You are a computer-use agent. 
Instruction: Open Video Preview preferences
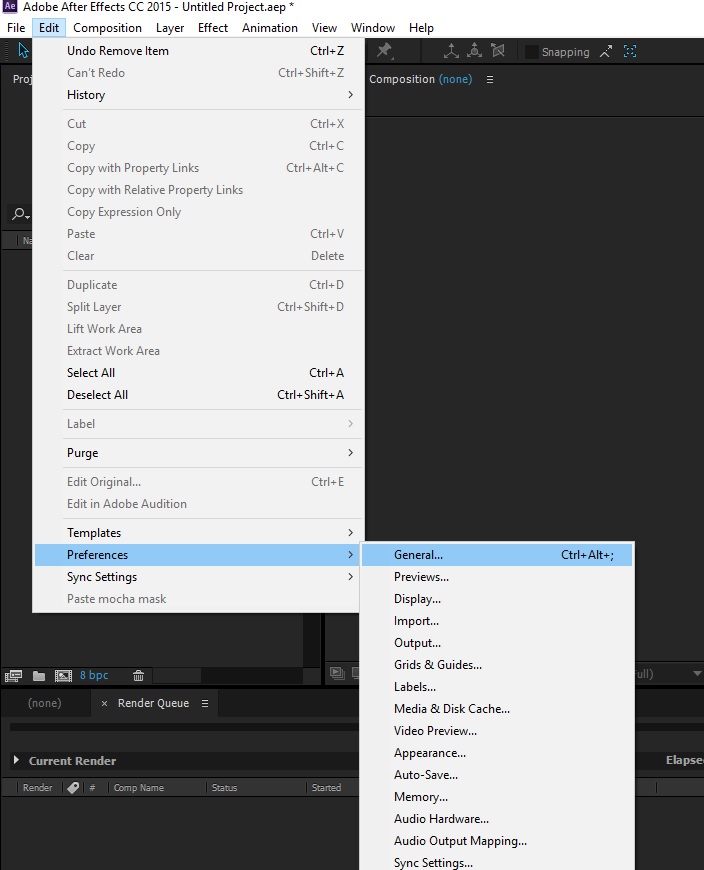[497, 731]
